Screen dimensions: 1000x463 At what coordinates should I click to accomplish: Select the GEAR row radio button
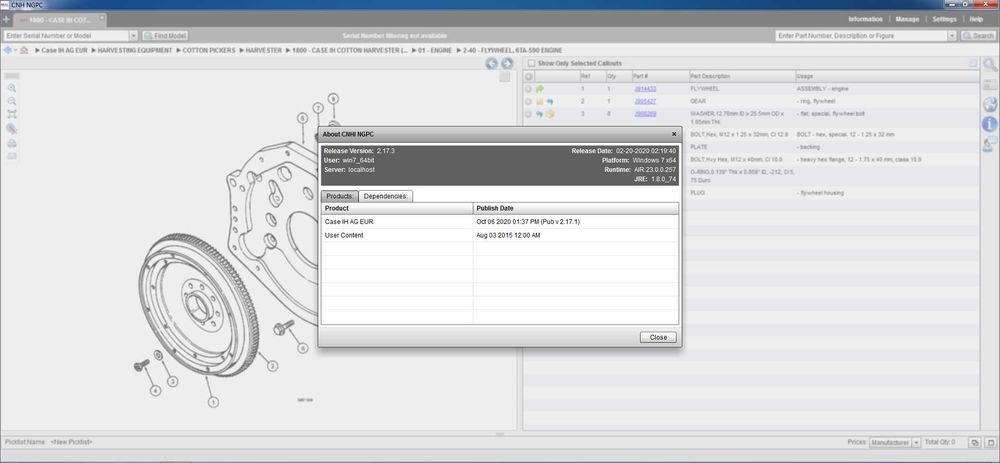coord(529,101)
